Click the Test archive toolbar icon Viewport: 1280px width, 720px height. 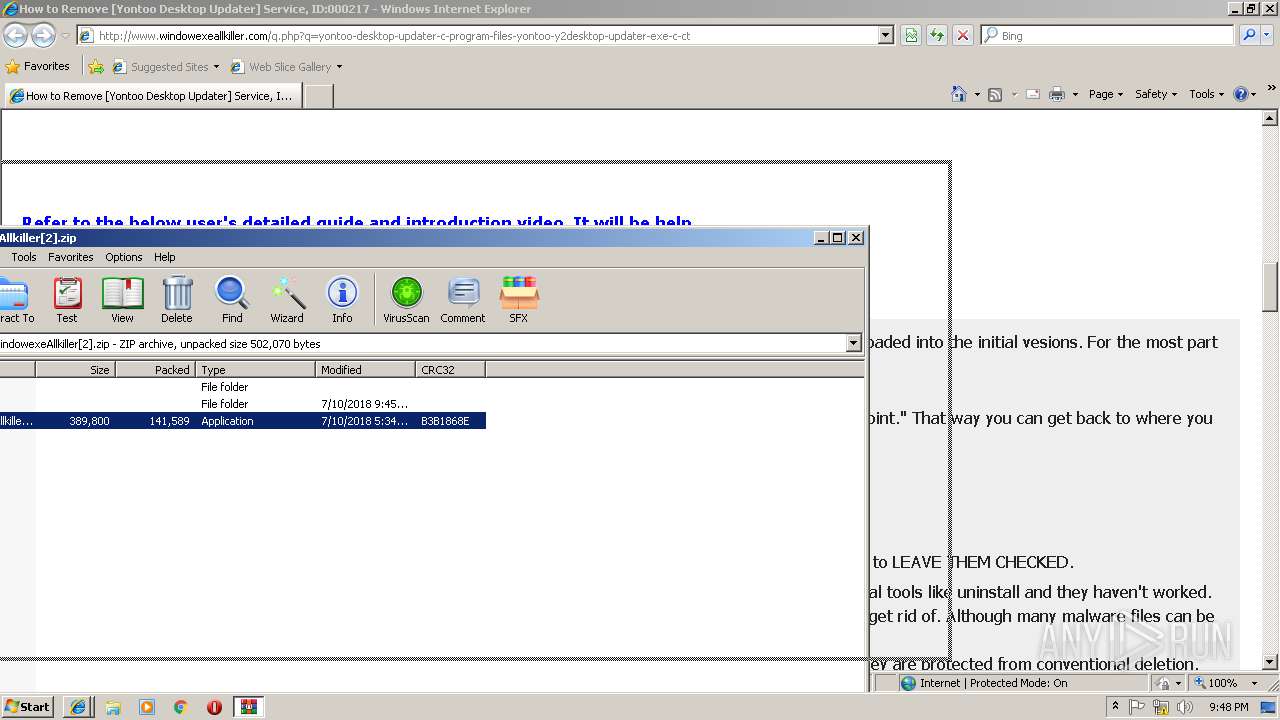67,300
